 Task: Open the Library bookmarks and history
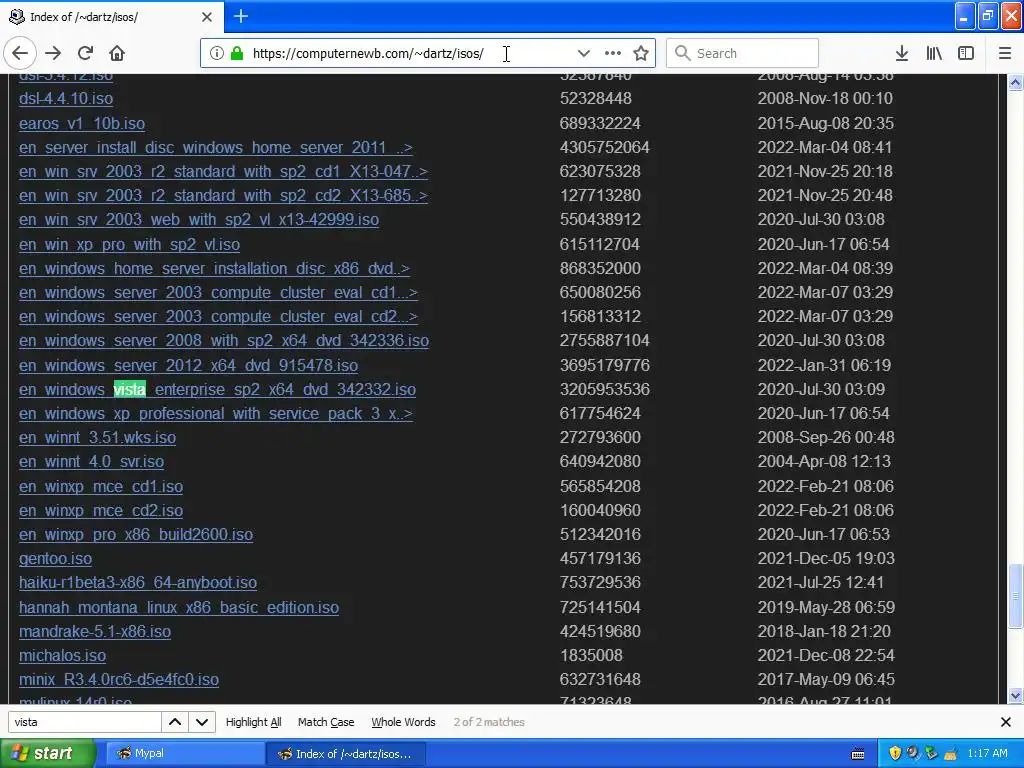(934, 53)
